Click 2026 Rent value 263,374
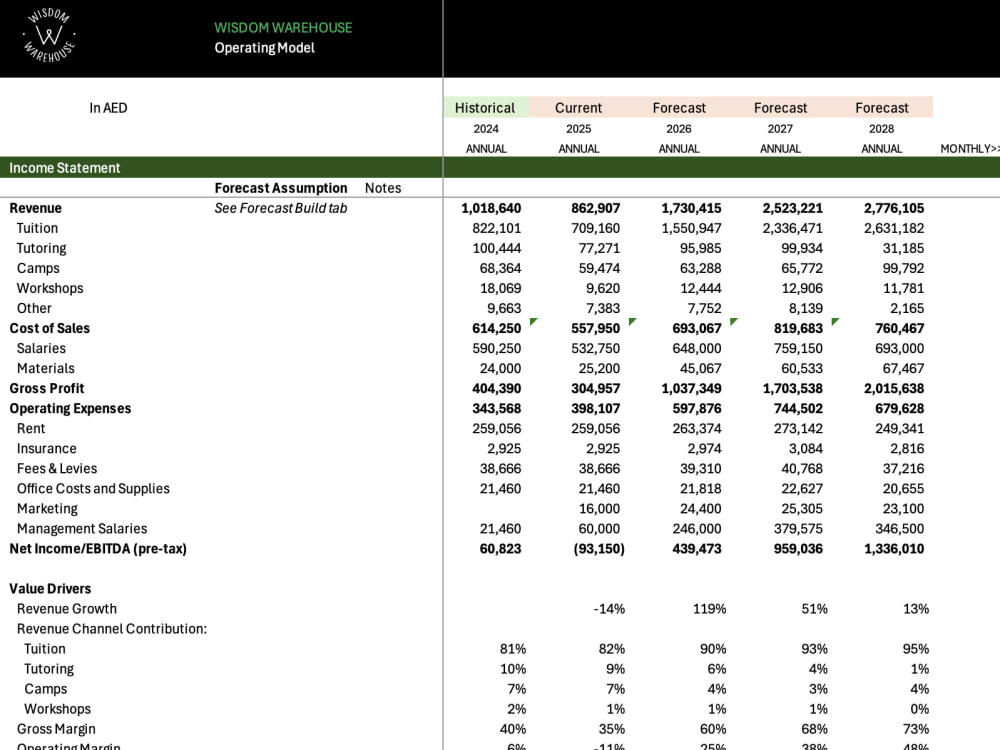This screenshot has width=1000, height=750. (696, 429)
